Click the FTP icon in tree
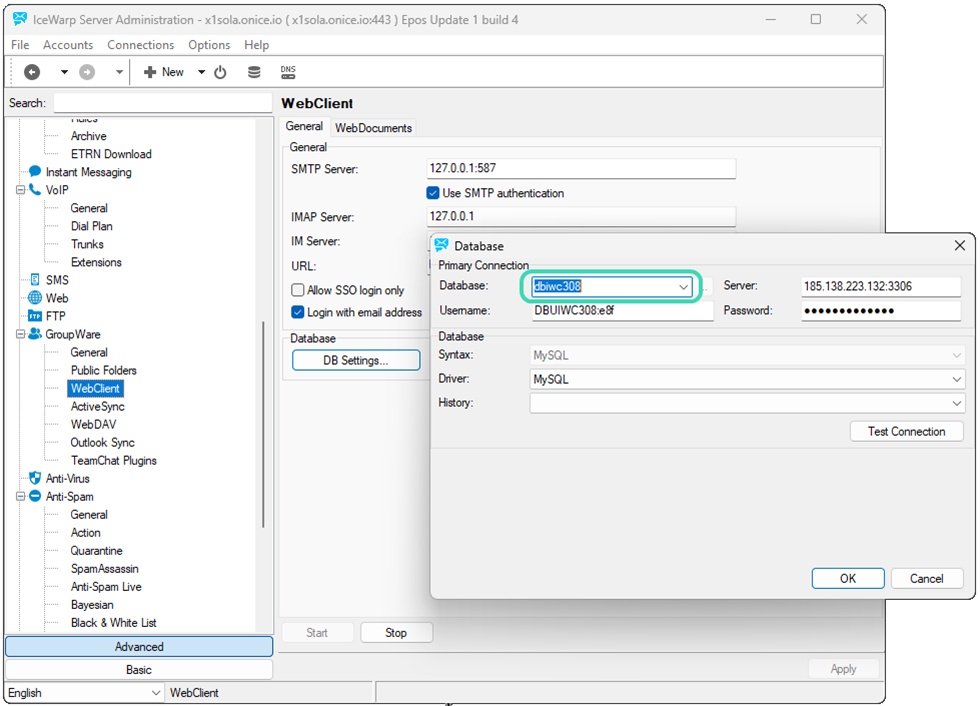The height and width of the screenshot is (706, 980). [35, 316]
